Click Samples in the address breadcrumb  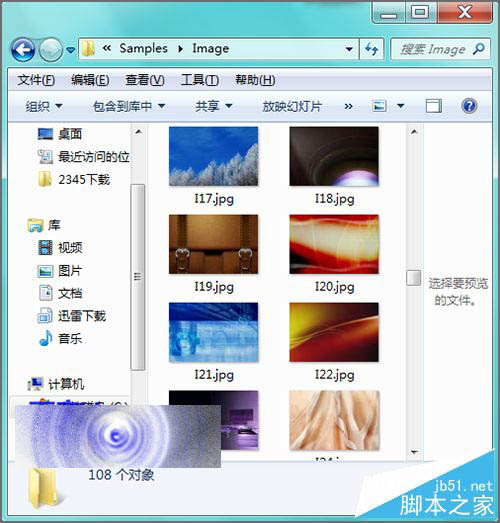(143, 49)
